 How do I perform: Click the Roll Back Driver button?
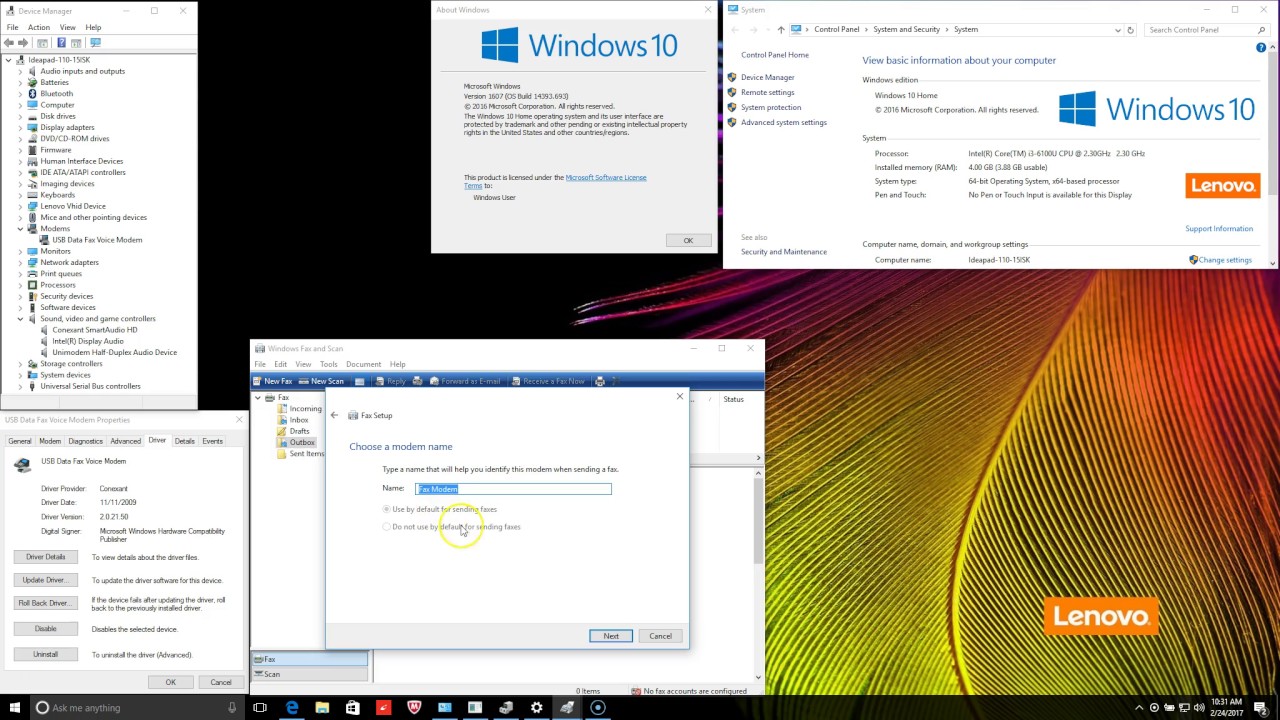[x=45, y=603]
